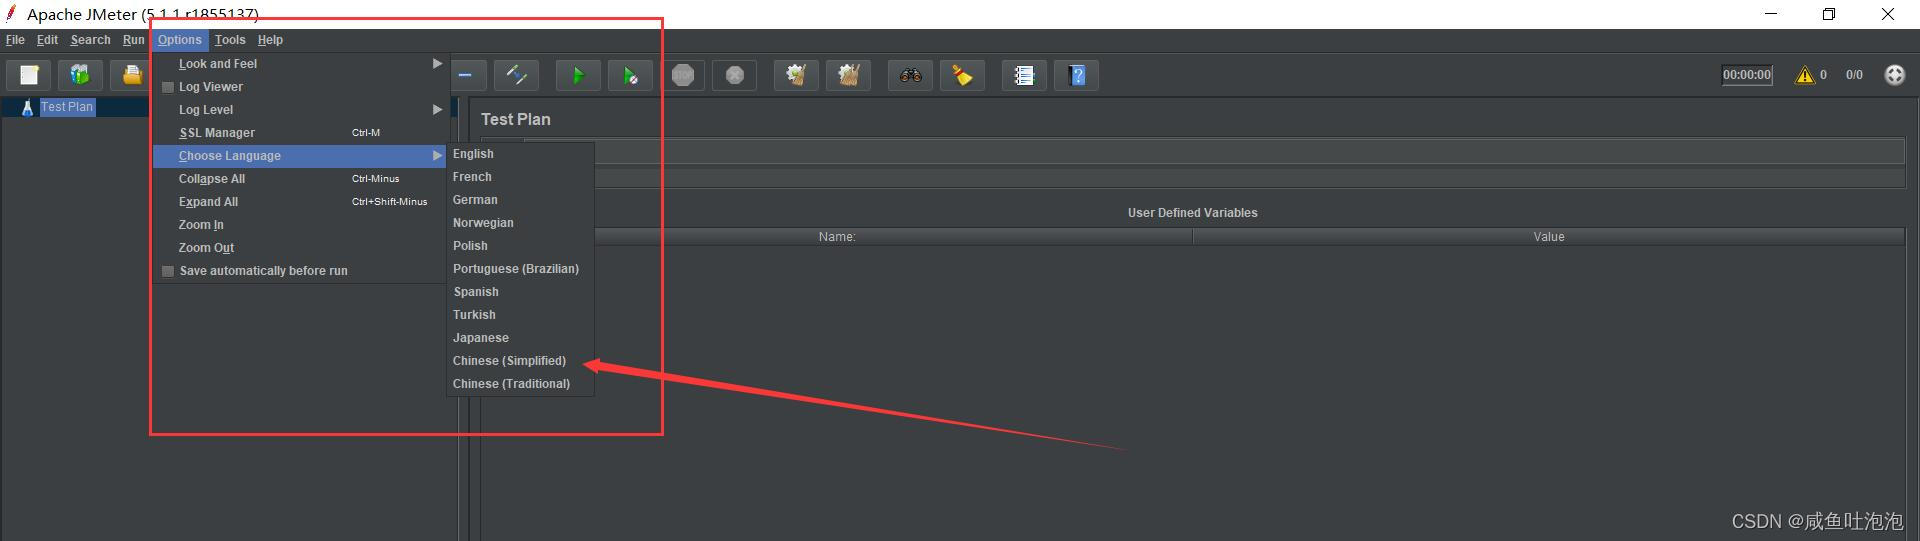Viewport: 1920px width, 541px height.
Task: Click the Options menu
Action: click(x=180, y=40)
